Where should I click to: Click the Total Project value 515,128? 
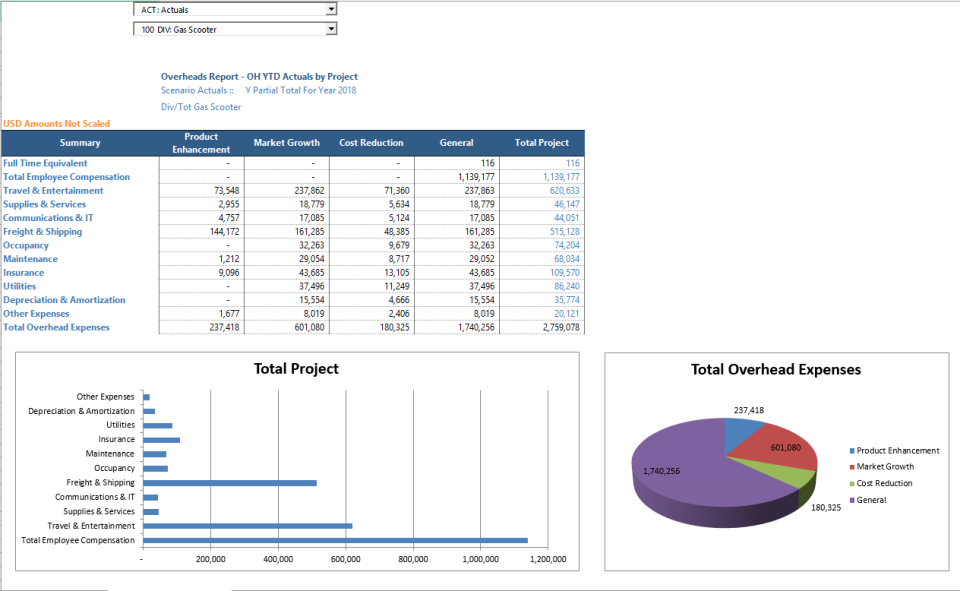564,232
